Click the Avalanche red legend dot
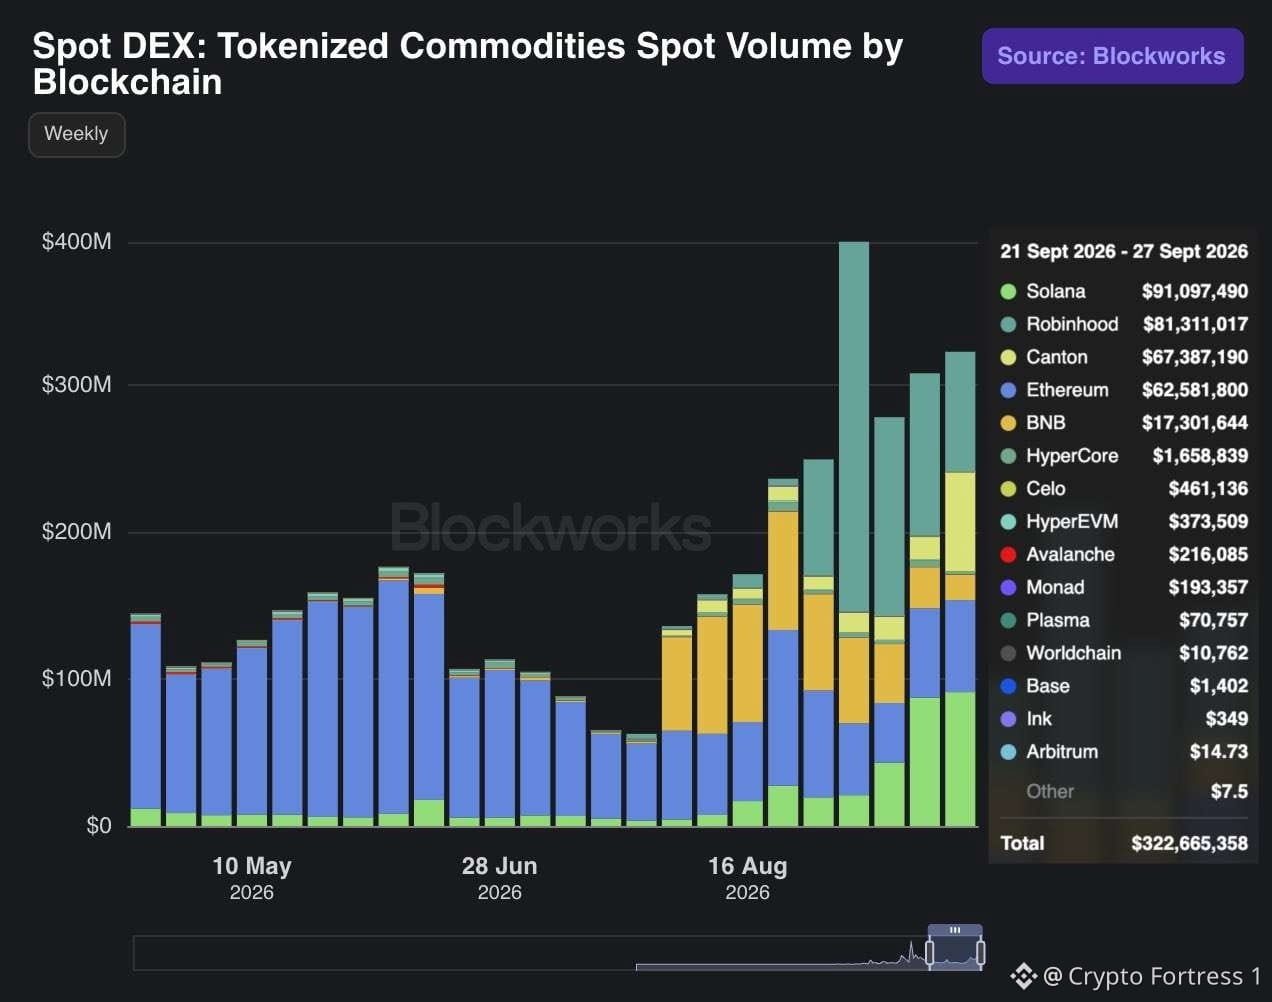Screen dimensions: 1272x1002 (1008, 554)
